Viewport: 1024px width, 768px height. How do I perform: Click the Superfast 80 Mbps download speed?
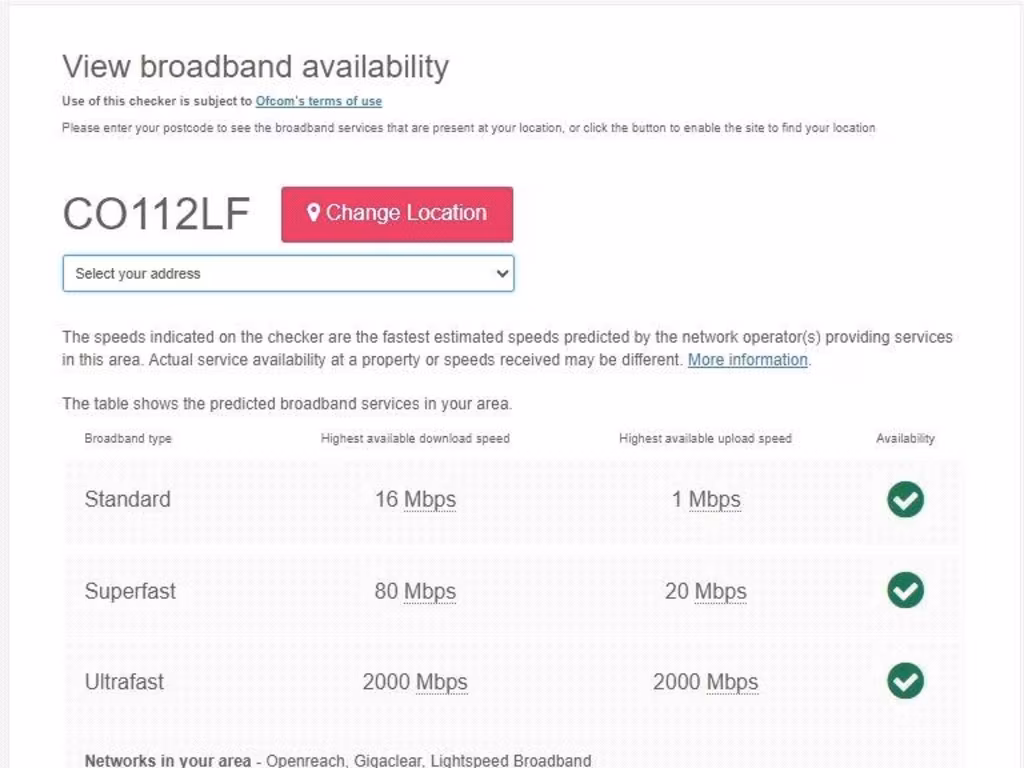click(415, 591)
